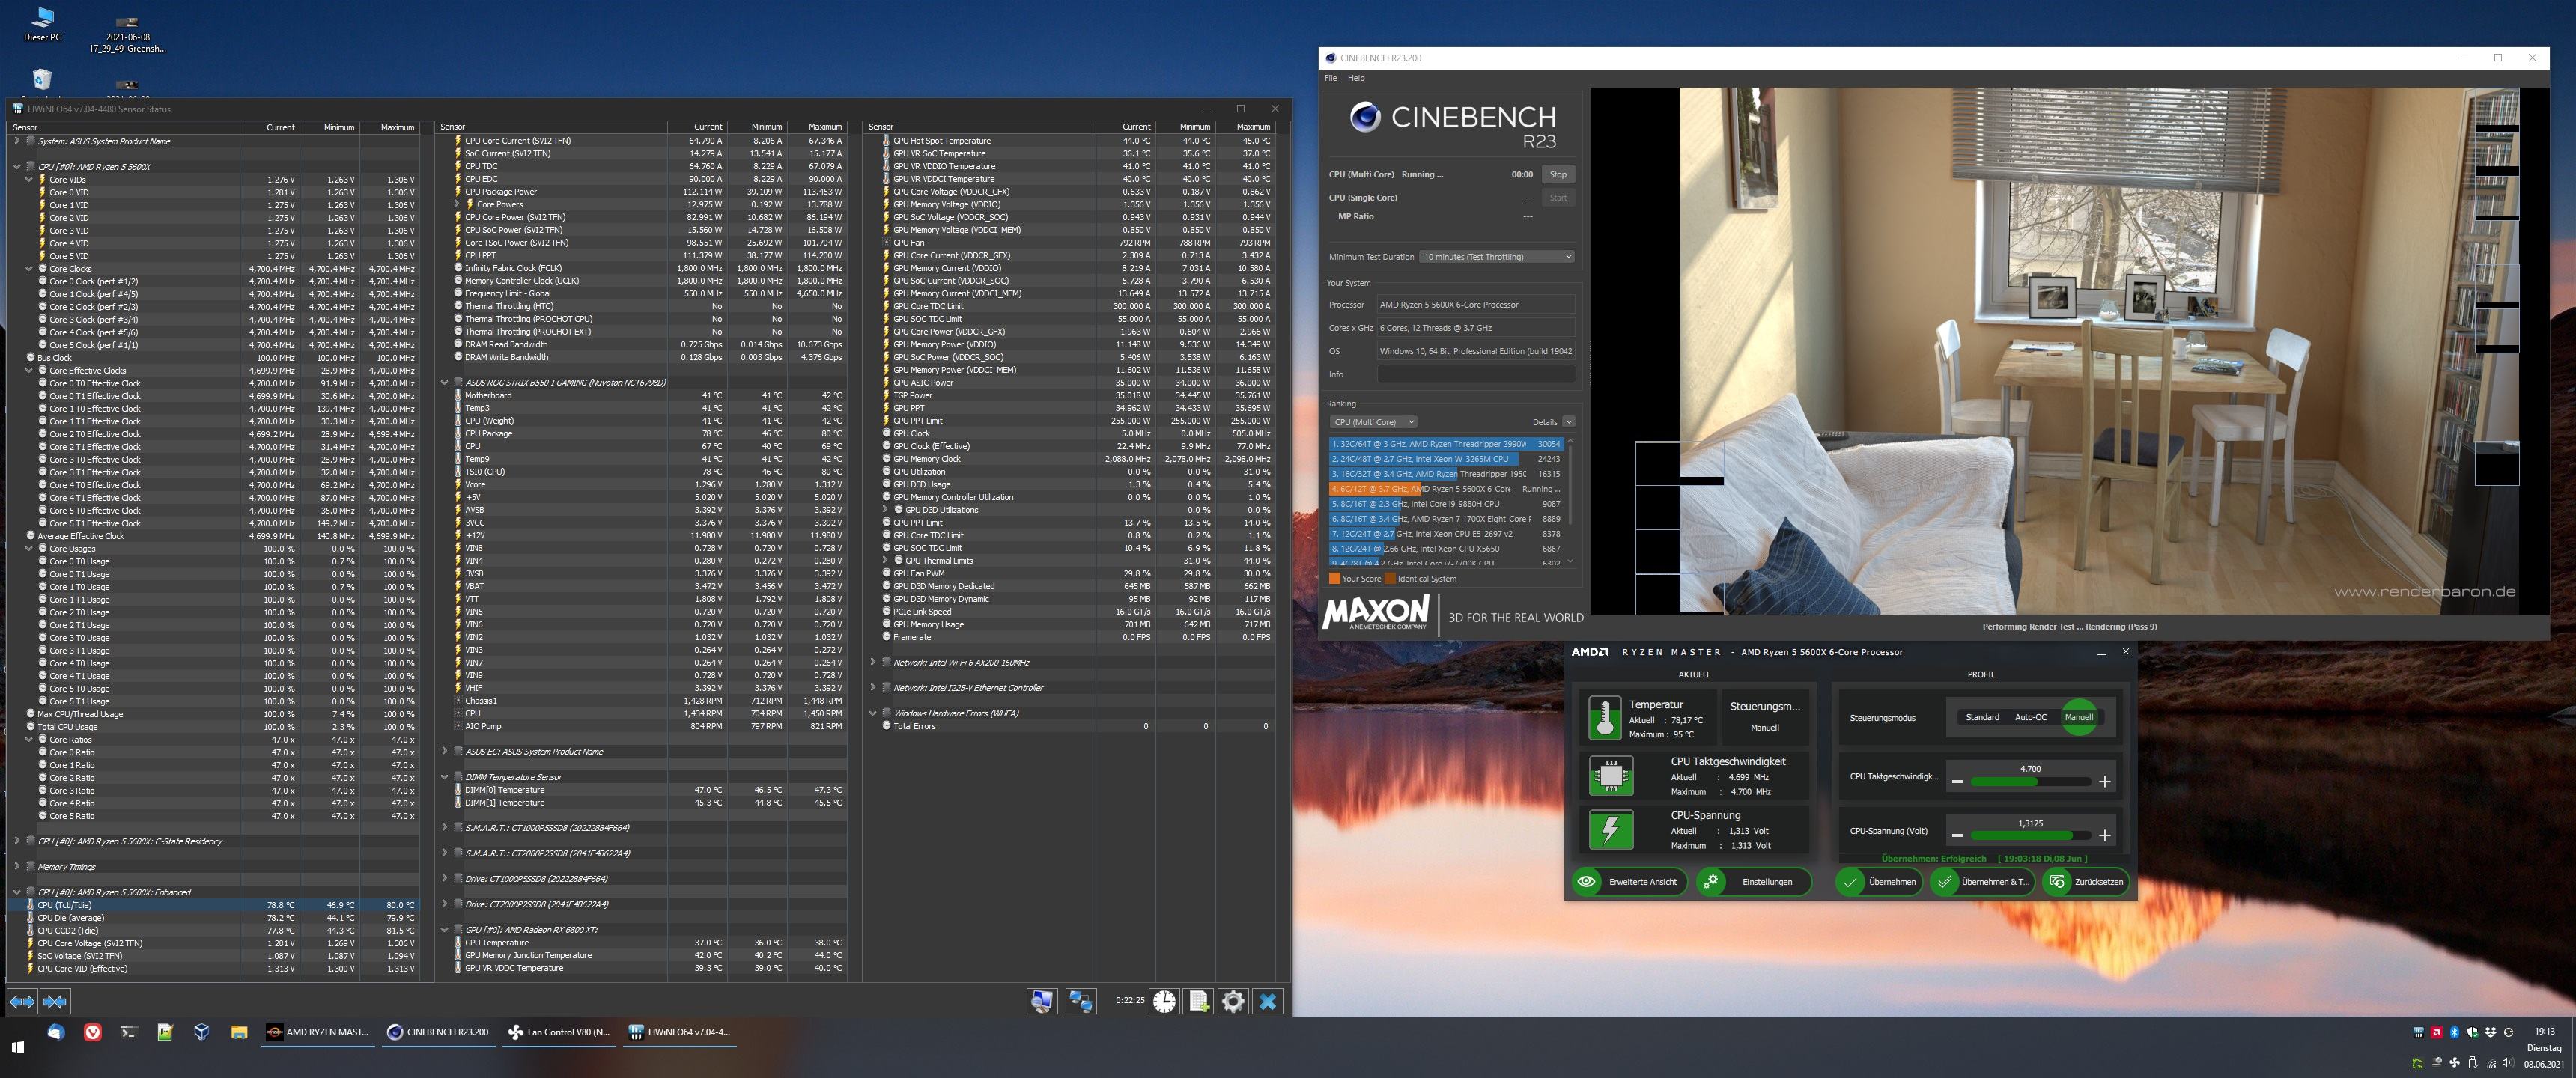Open Cinebench Help menu
2576x1078 pixels.
(x=1355, y=78)
